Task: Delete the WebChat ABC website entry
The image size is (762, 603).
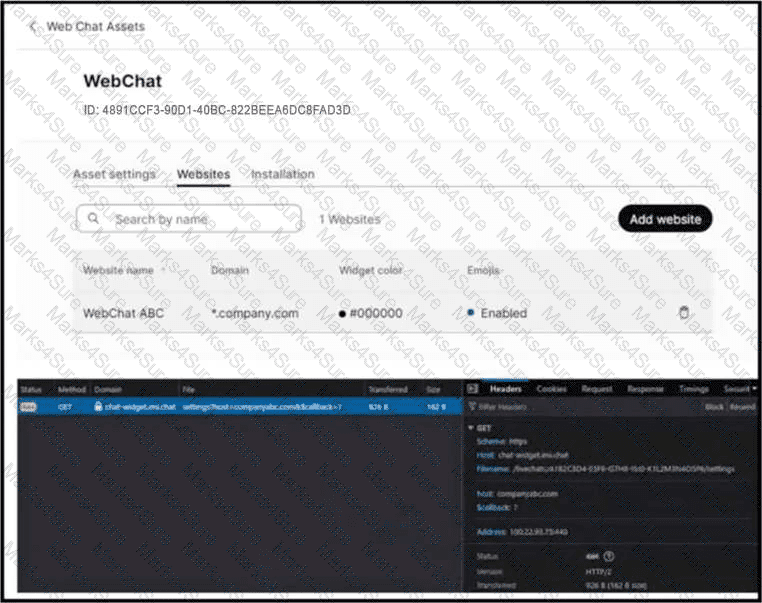Action: 684,312
